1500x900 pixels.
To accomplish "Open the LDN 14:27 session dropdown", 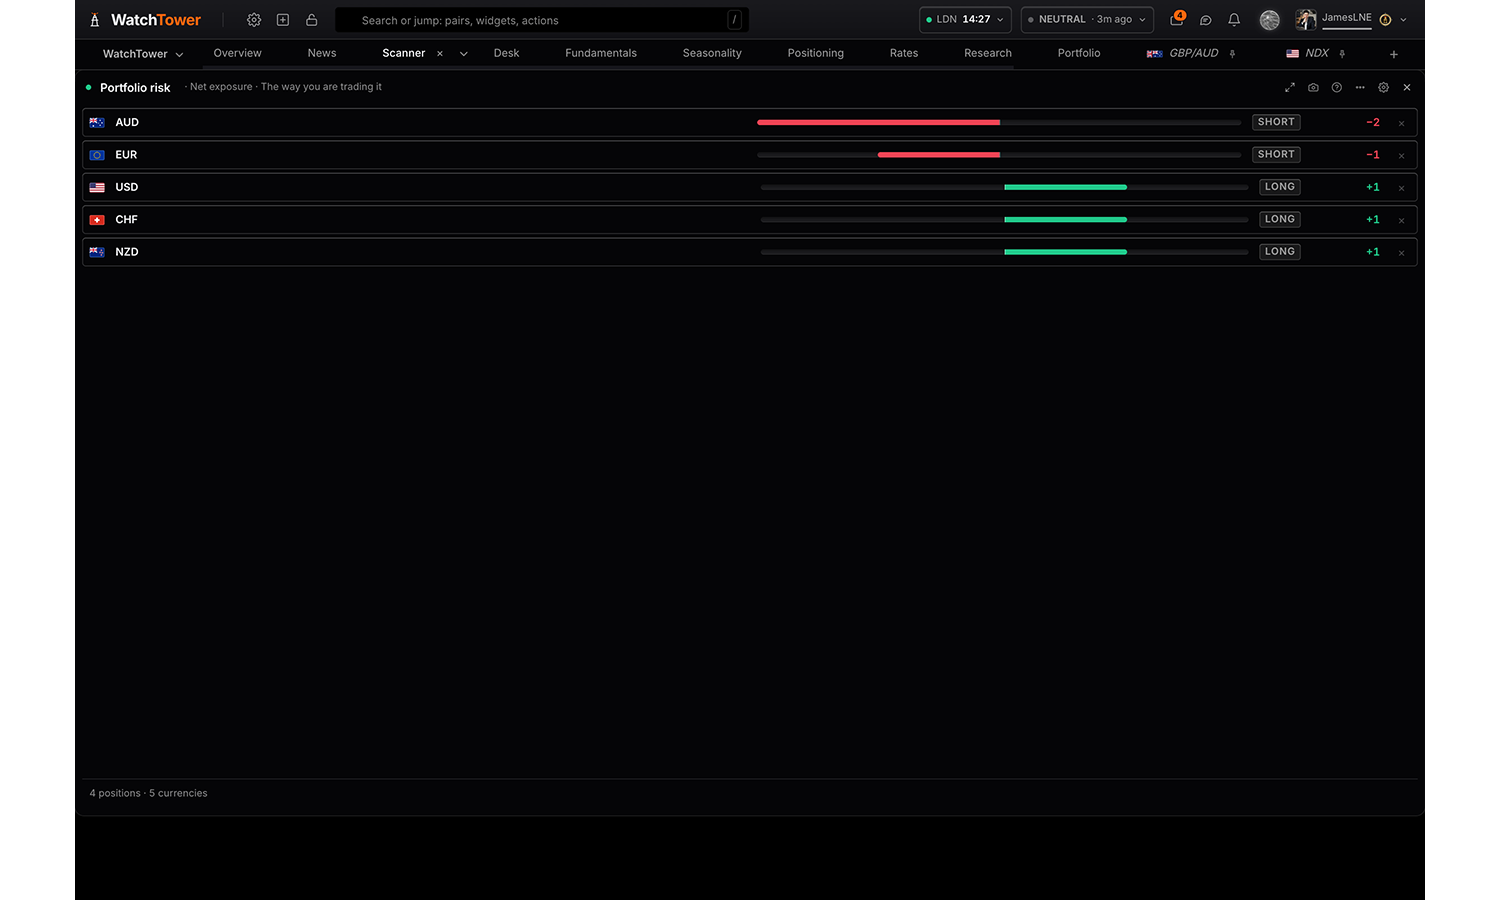I will 965,20.
